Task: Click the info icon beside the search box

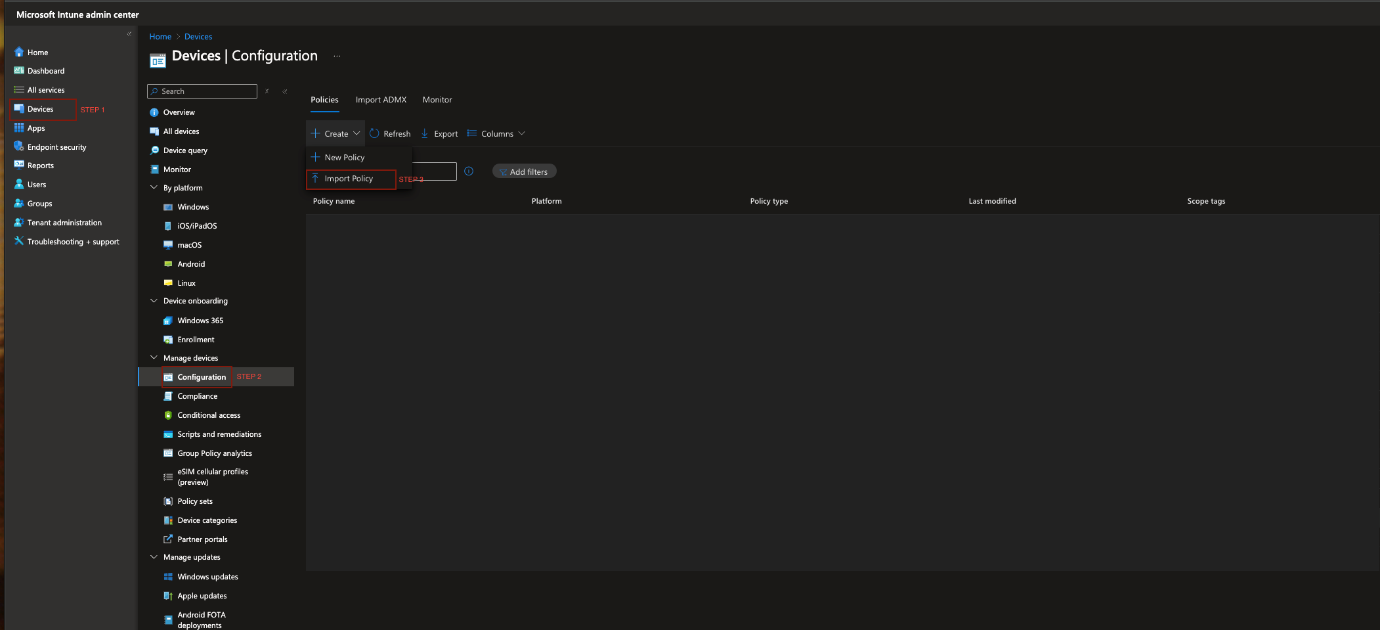Action: tap(468, 171)
